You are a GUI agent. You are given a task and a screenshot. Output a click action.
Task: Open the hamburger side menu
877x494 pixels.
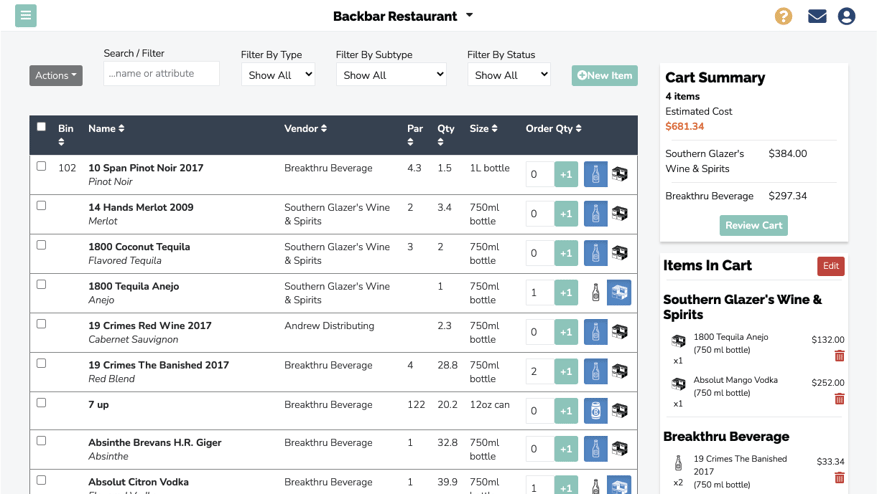[26, 16]
